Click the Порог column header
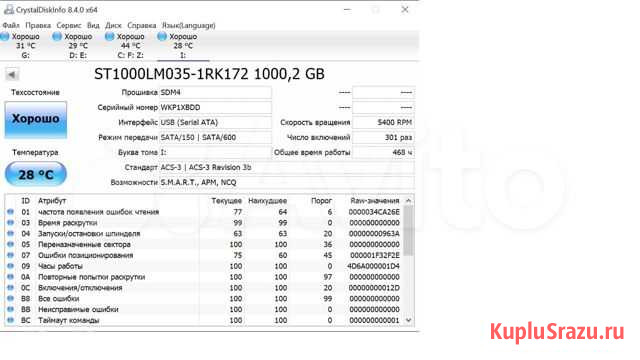 [321, 201]
